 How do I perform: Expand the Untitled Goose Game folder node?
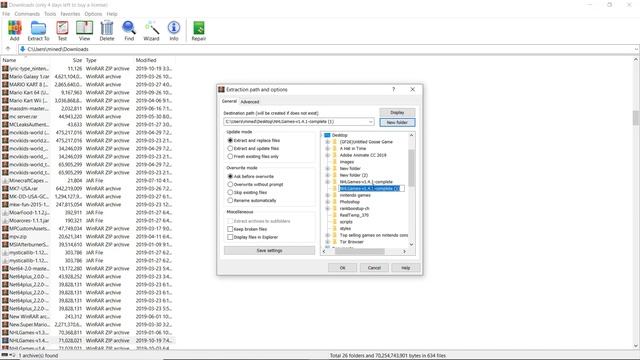(327, 142)
